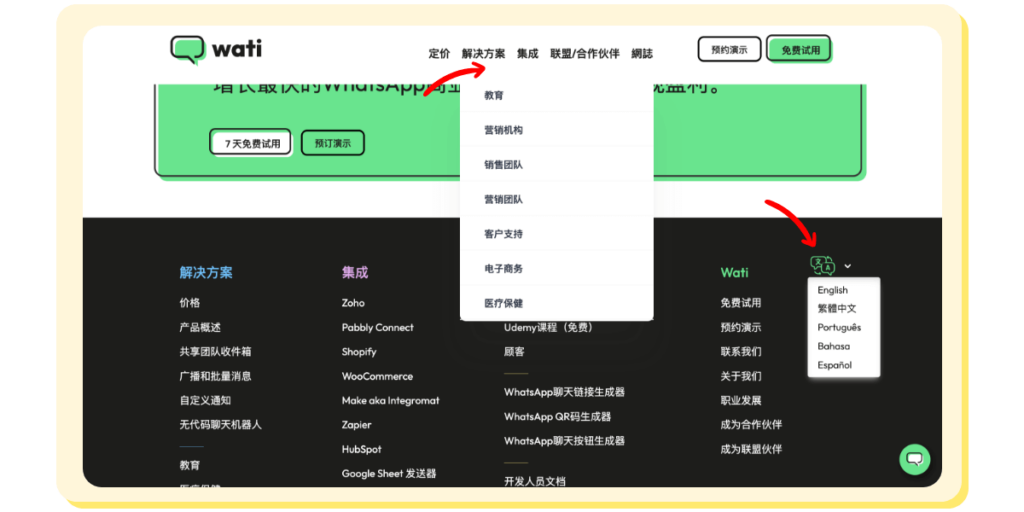Click the wati logo
The width and height of the screenshot is (1024, 512).
click(x=216, y=49)
